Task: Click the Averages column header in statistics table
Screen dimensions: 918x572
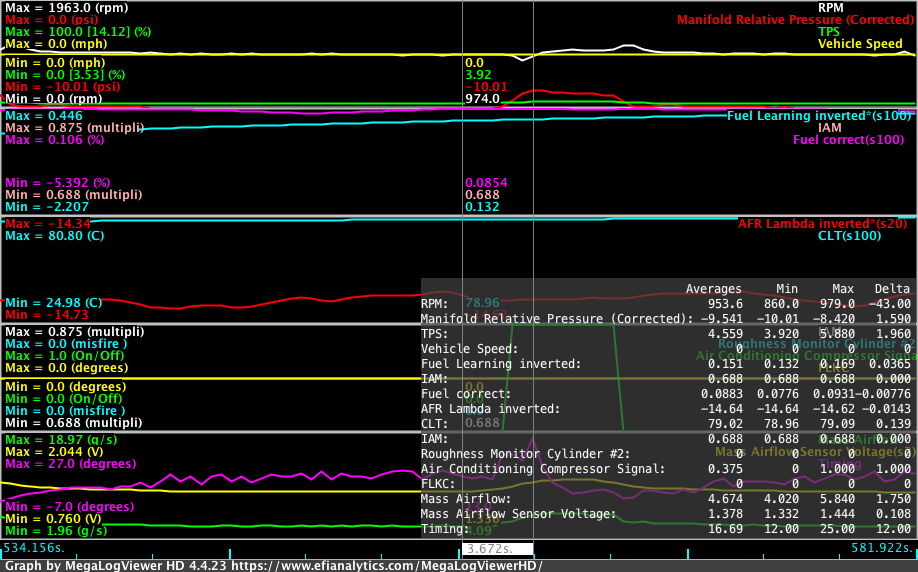Action: [x=713, y=289]
